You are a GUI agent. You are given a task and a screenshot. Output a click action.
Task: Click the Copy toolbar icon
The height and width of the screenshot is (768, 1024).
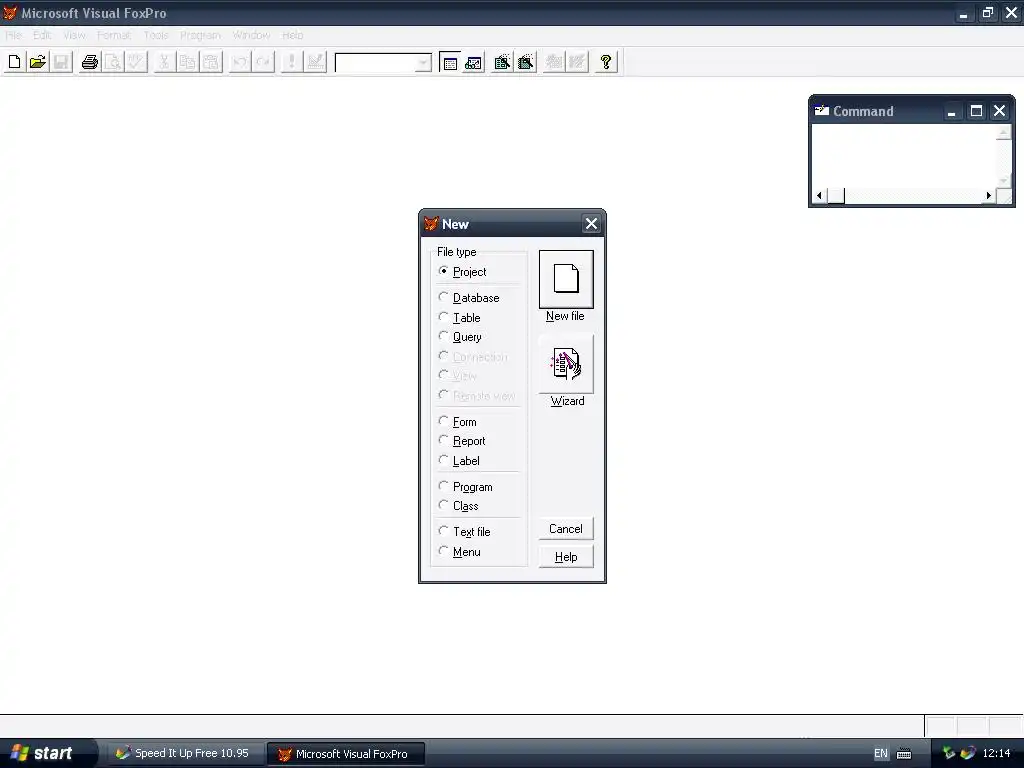(187, 62)
